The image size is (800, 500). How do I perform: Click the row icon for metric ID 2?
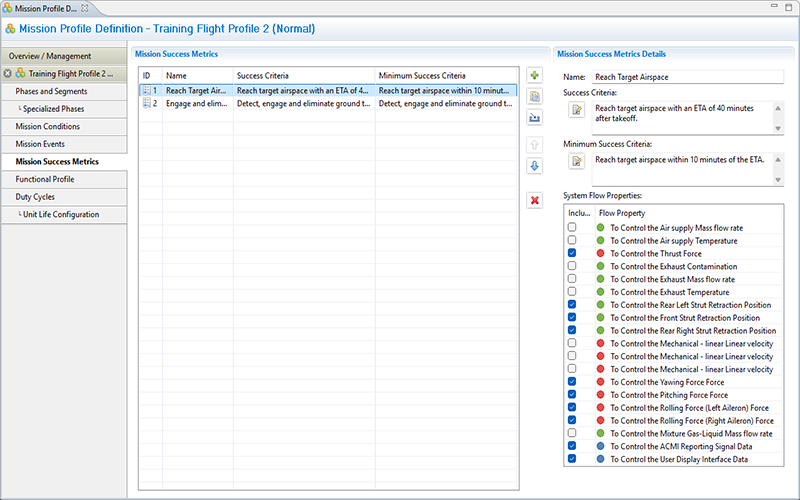(146, 103)
